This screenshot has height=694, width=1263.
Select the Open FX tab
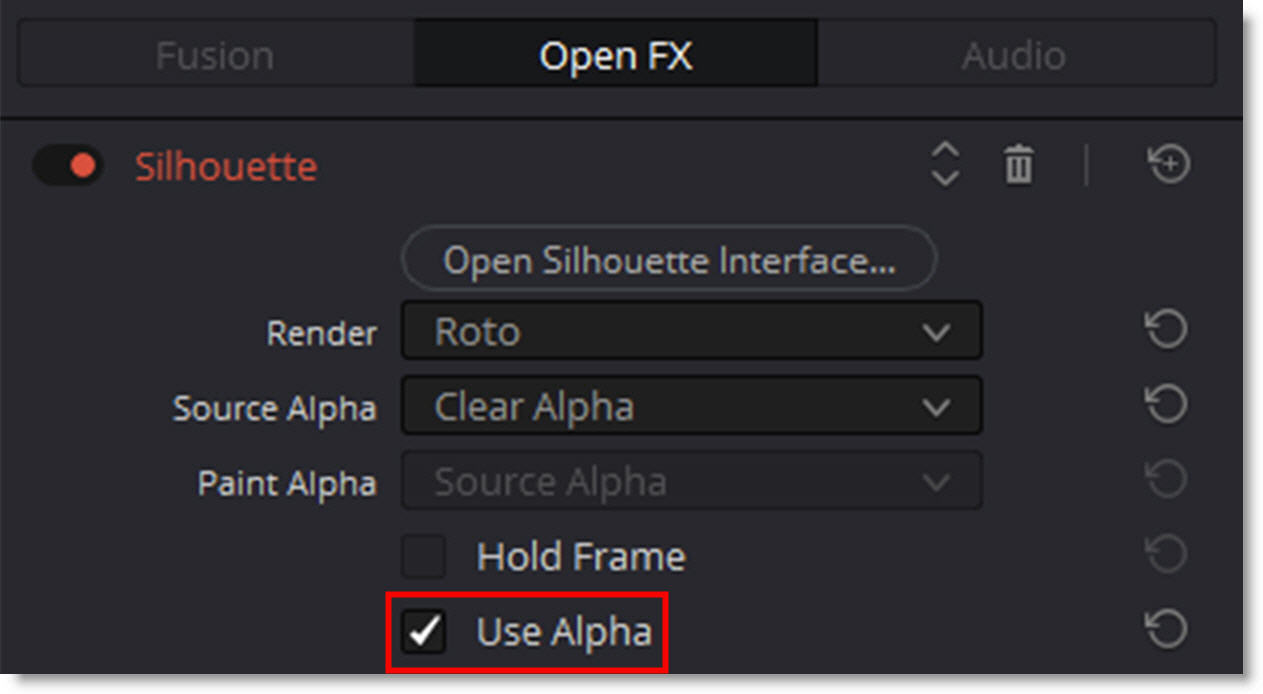(x=615, y=55)
